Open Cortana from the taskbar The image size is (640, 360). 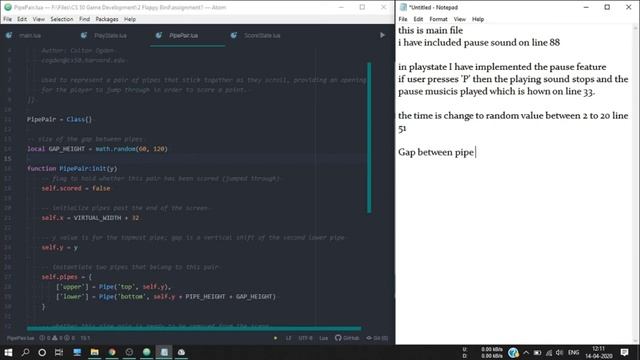click(42, 352)
